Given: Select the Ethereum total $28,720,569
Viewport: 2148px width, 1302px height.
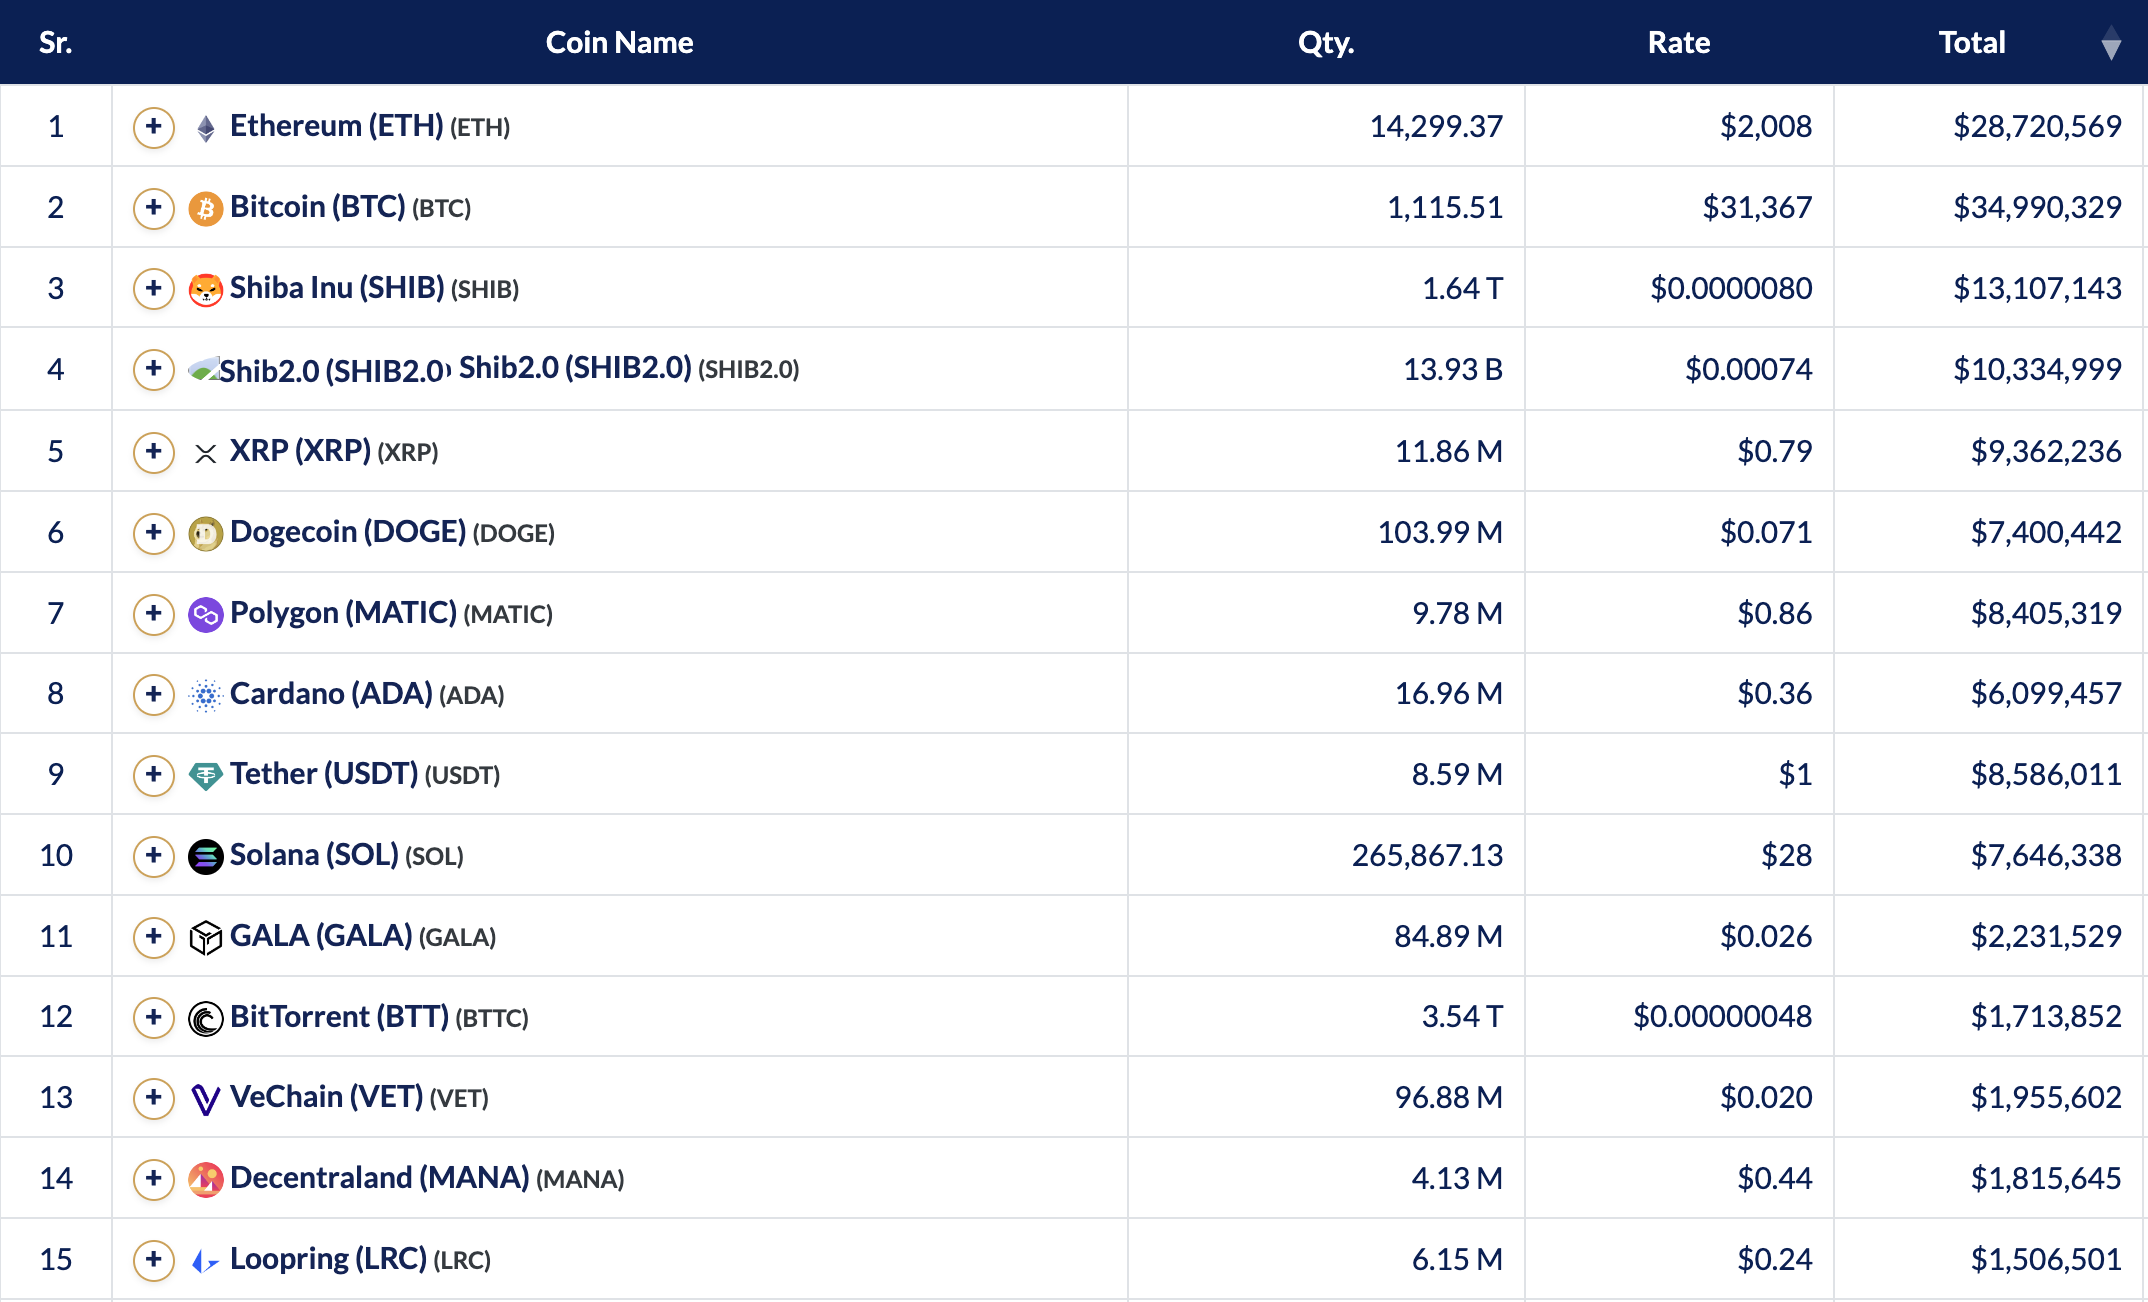Looking at the screenshot, I should pyautogui.click(x=2037, y=127).
